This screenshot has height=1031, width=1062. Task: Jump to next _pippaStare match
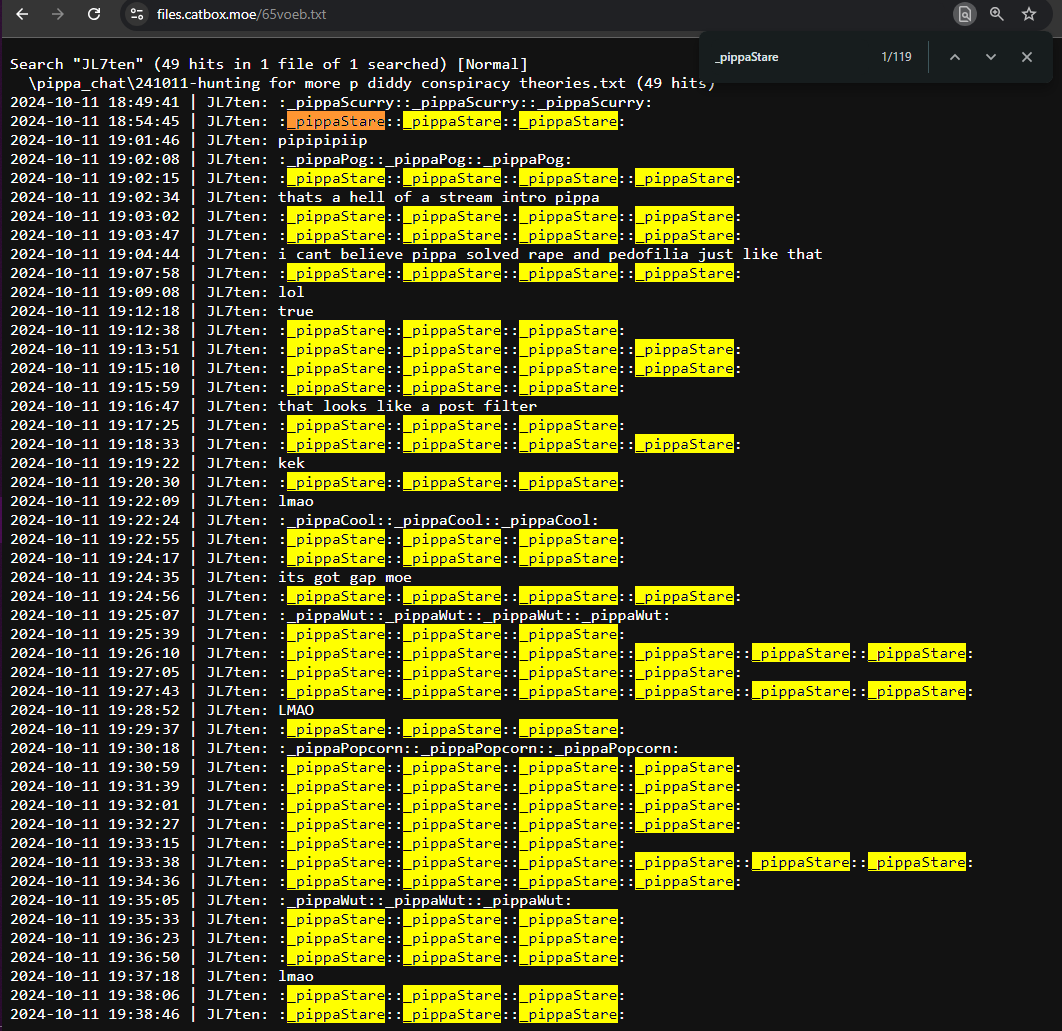pyautogui.click(x=990, y=57)
